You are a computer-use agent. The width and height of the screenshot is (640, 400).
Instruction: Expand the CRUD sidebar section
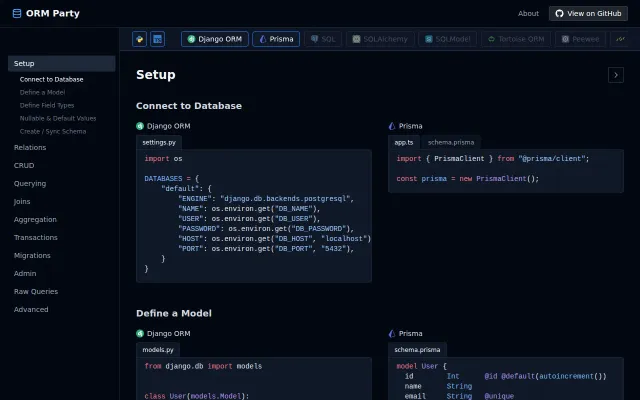click(24, 165)
